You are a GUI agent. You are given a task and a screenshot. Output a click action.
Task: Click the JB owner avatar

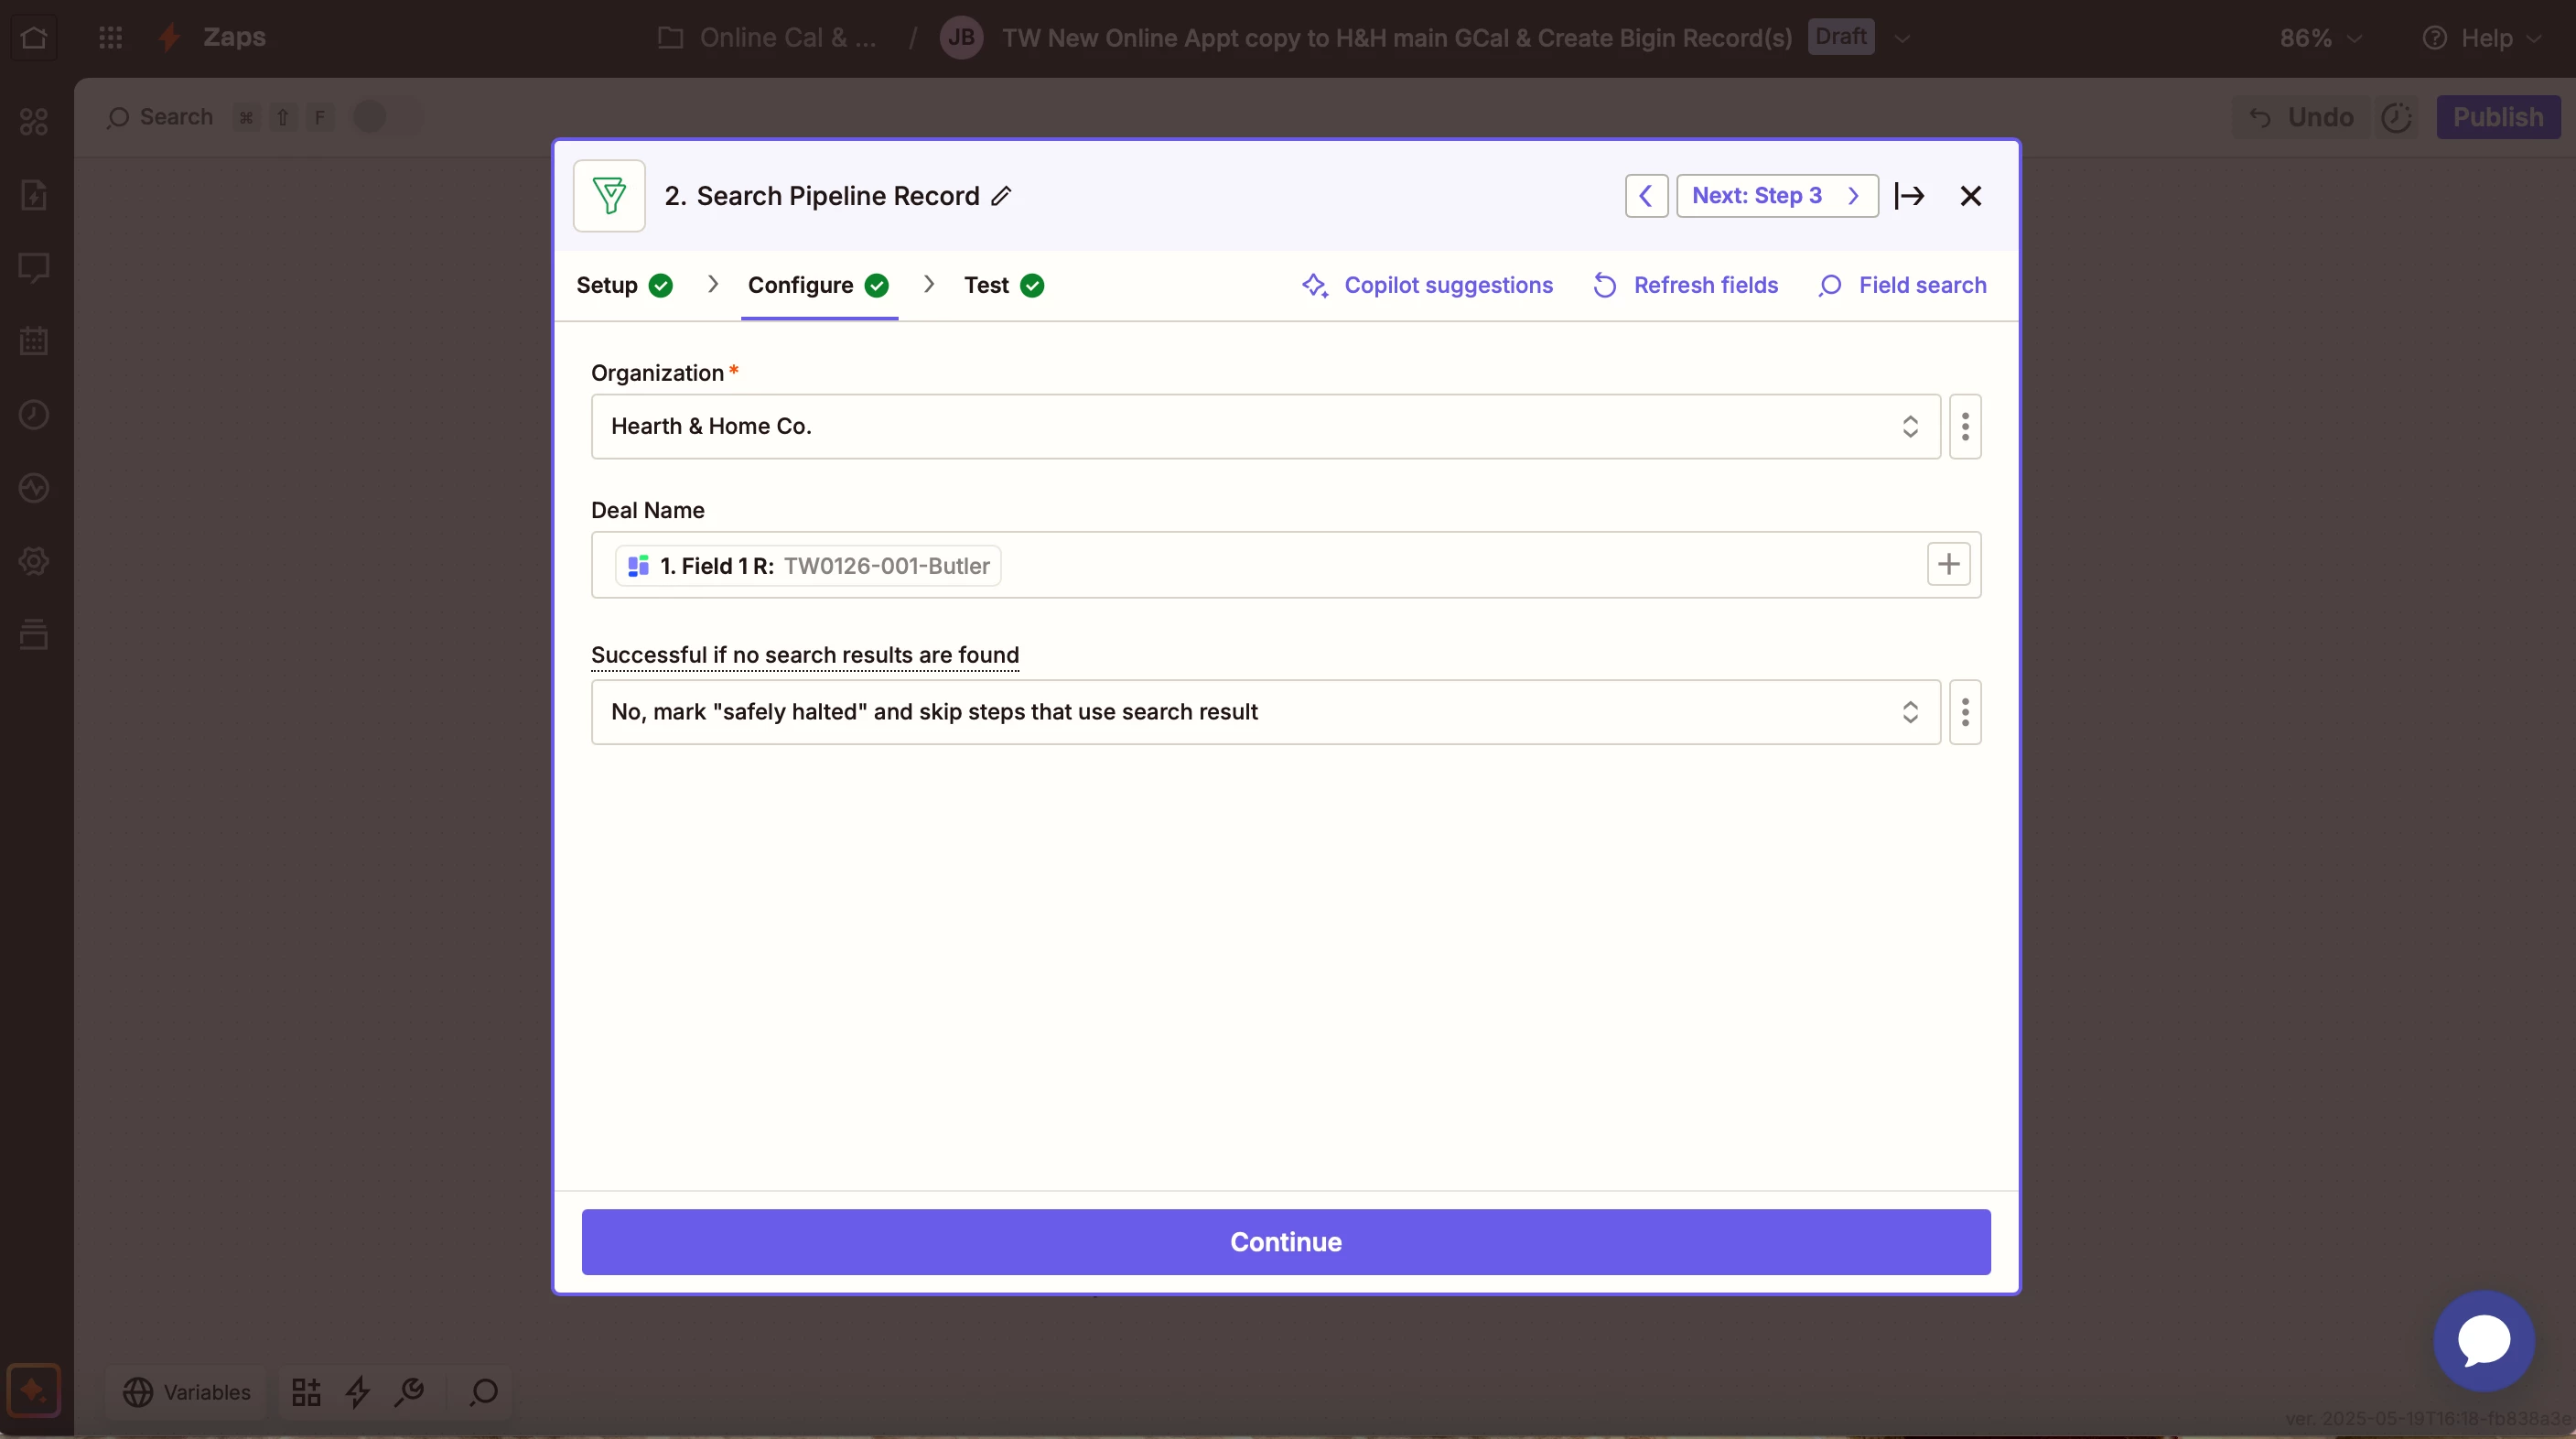(x=961, y=38)
